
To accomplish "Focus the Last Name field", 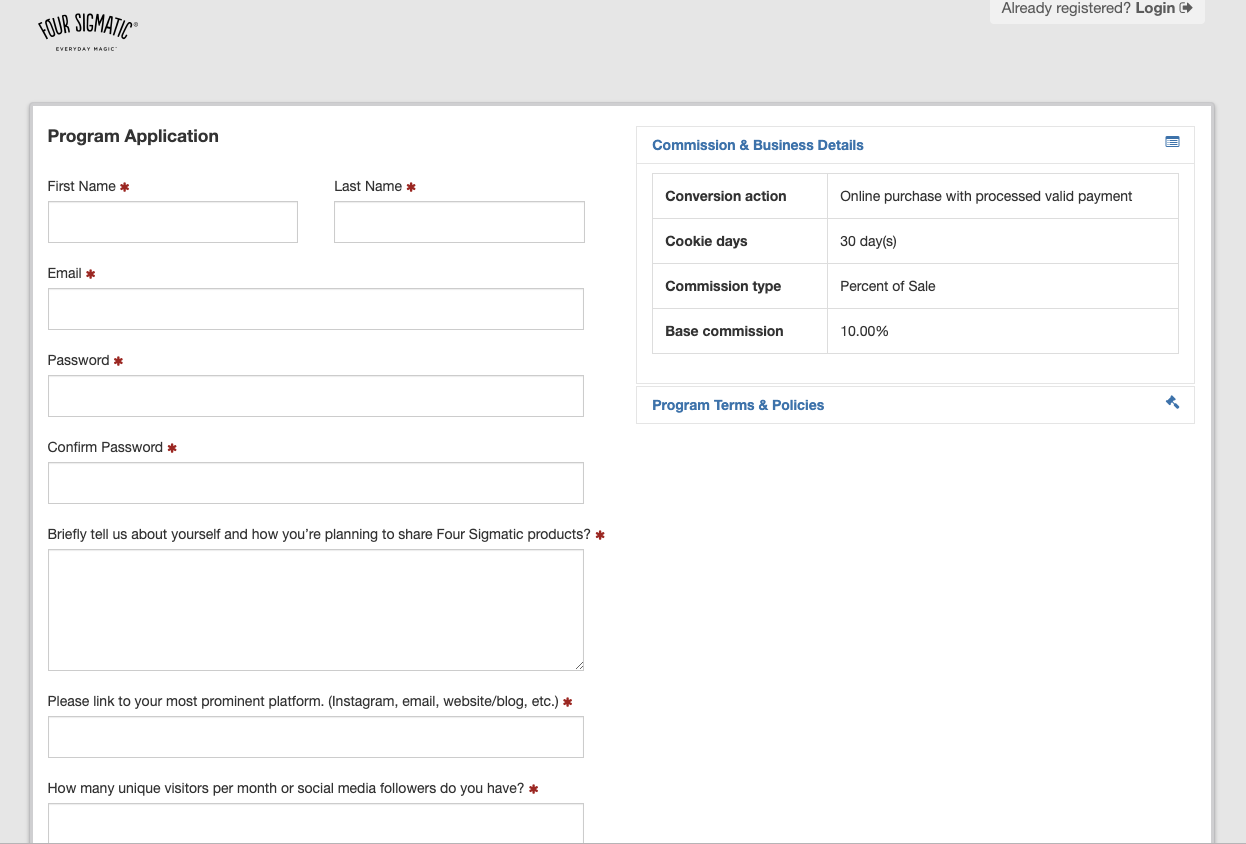I will pyautogui.click(x=459, y=222).
